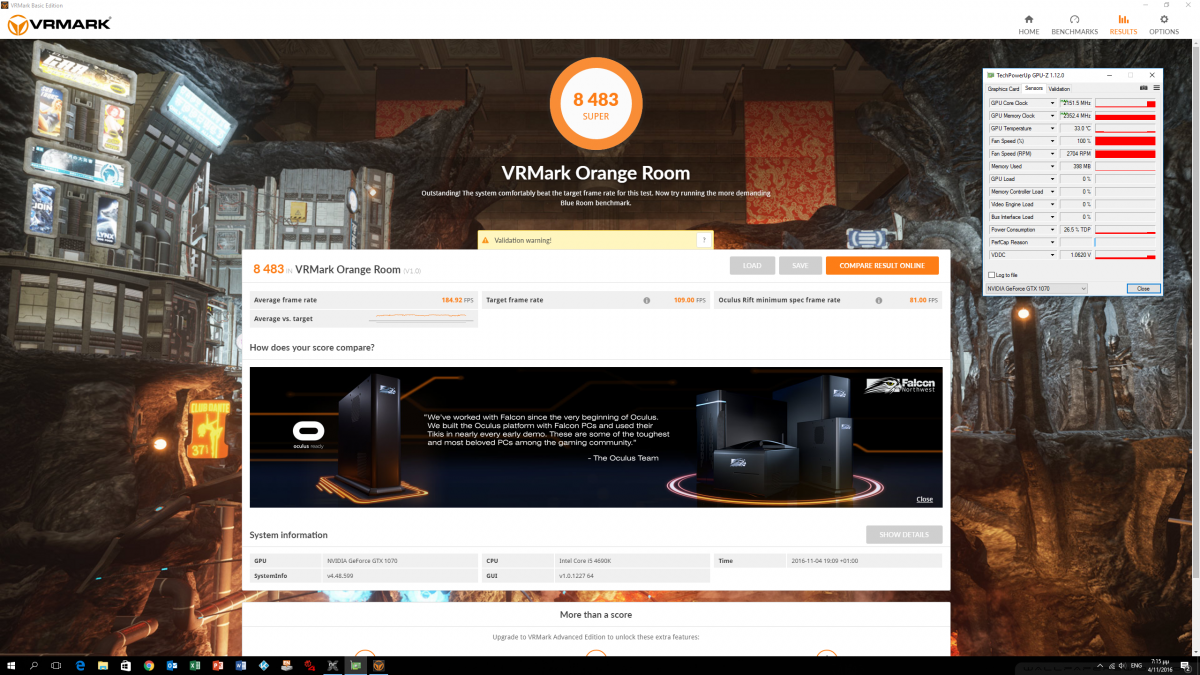Open PowerPoint from taskbar
The image size is (1200, 675).
click(x=218, y=665)
